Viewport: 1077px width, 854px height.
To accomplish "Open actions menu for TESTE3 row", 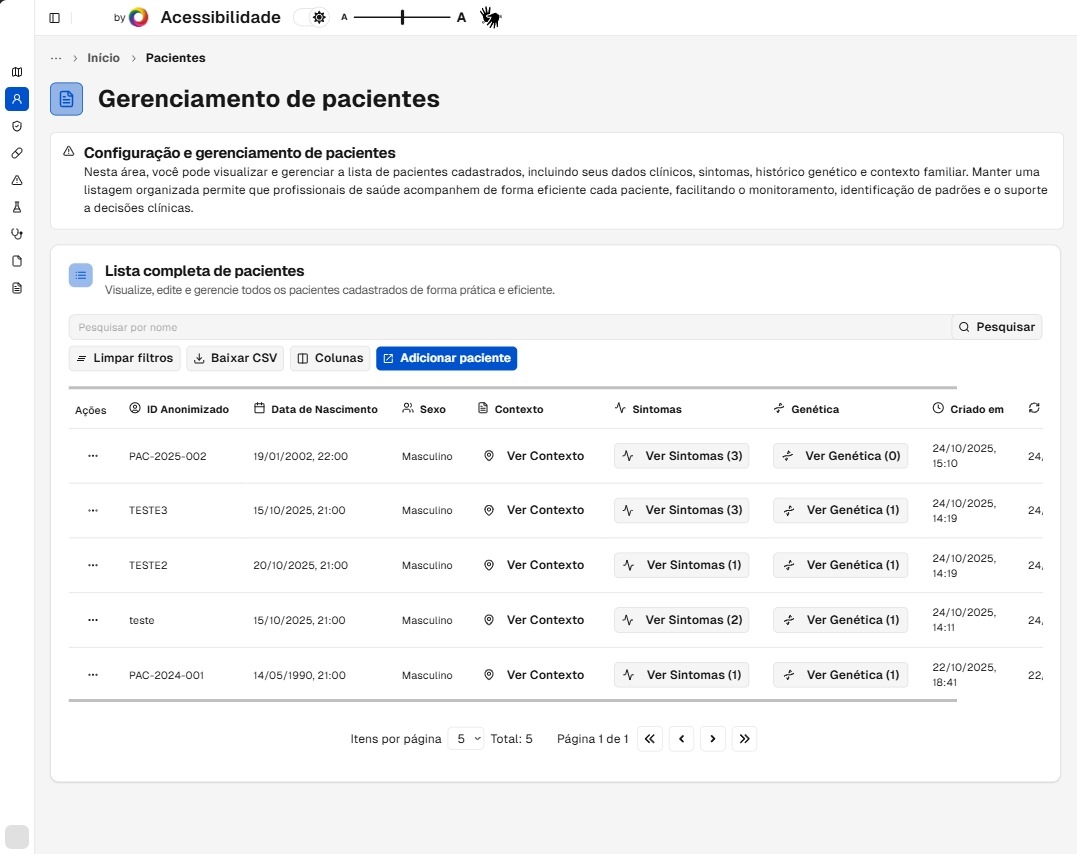I will coord(93,510).
